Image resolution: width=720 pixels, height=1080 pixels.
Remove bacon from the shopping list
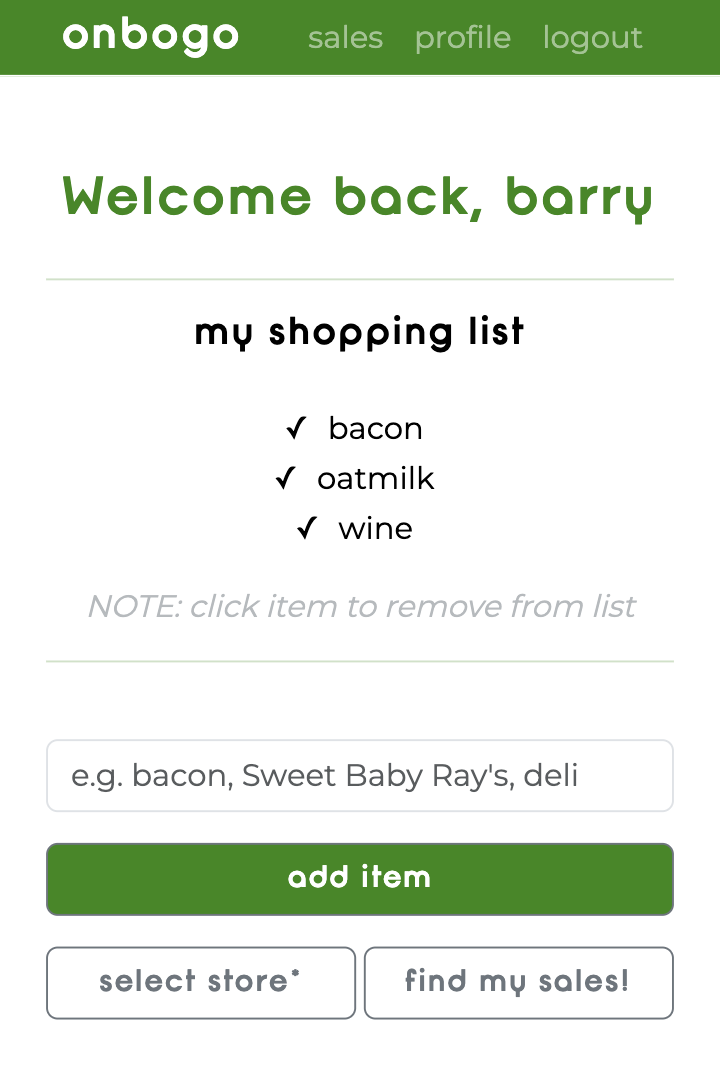375,429
